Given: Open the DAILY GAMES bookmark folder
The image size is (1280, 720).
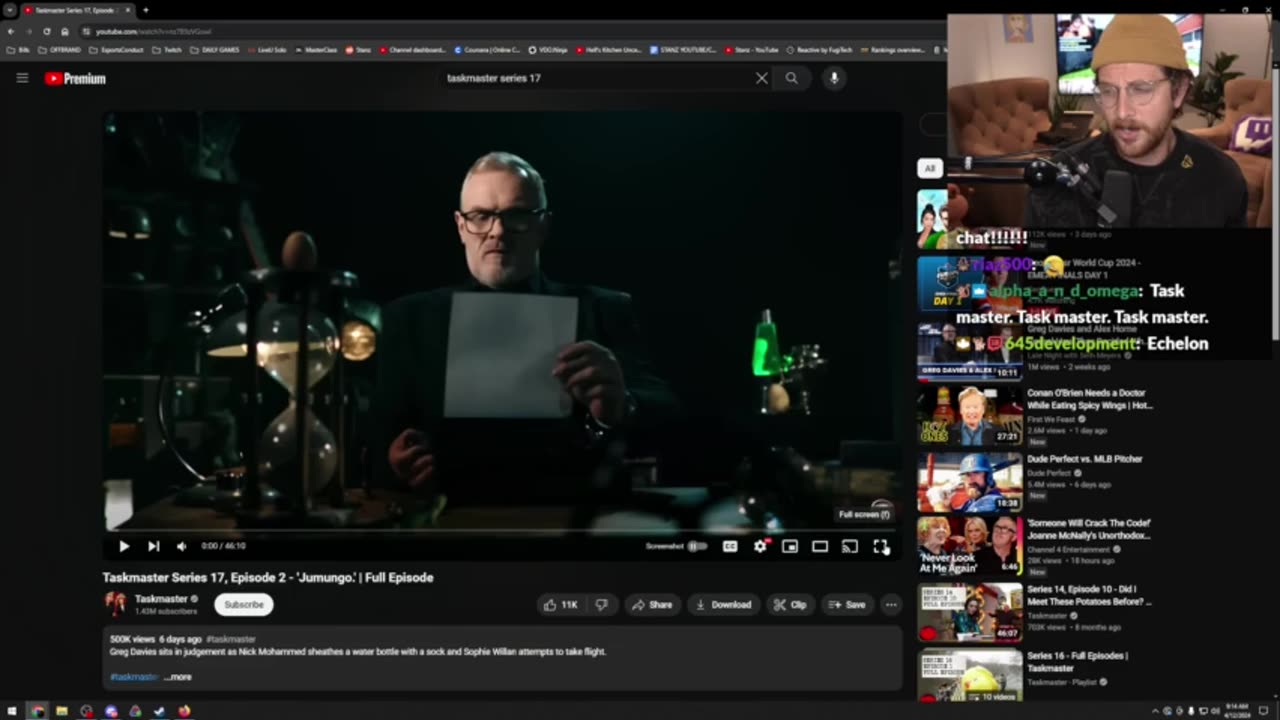Looking at the screenshot, I should coord(216,49).
